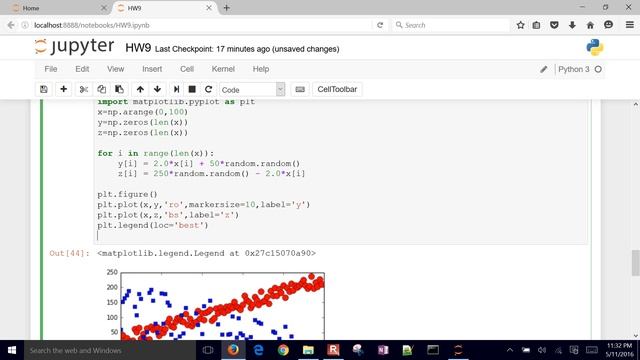640x360 pixels.
Task: Copy selected cell icon in toolbar
Action: 101,89
